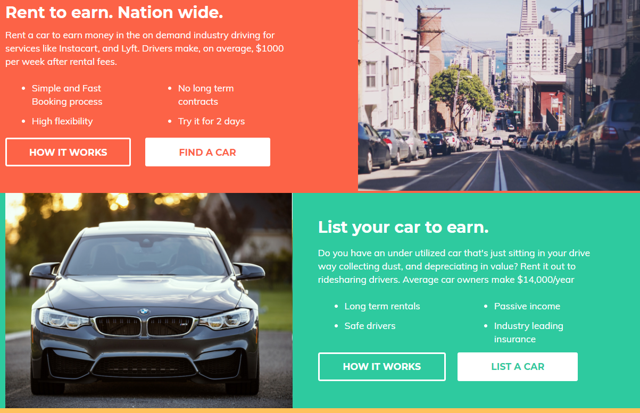Select the 'High flexibility' bullet item
This screenshot has height=413, width=640.
[62, 121]
